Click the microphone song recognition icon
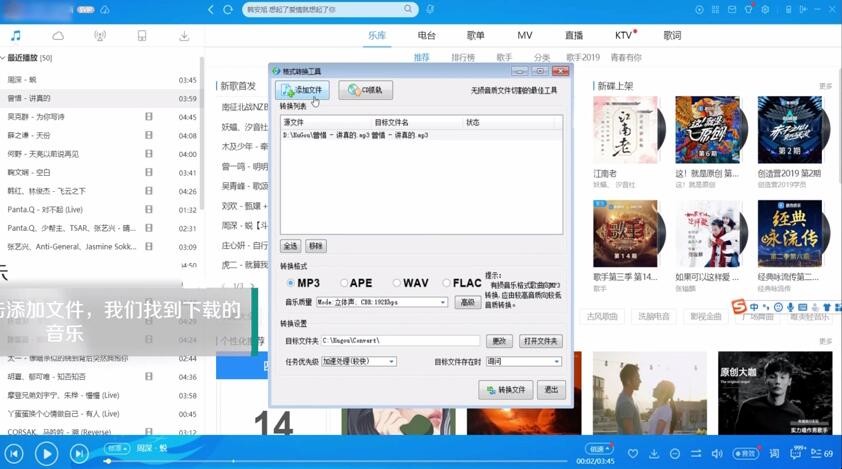Screen dimensions: 842x469 pos(430,9)
